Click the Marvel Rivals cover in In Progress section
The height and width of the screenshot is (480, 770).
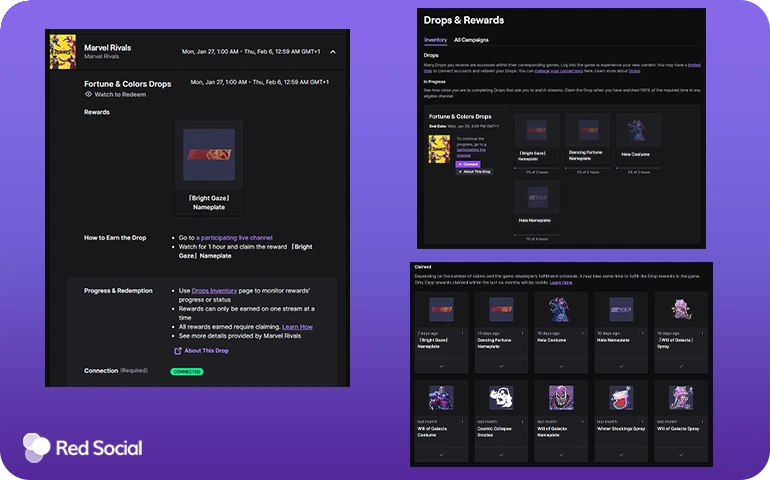(439, 149)
